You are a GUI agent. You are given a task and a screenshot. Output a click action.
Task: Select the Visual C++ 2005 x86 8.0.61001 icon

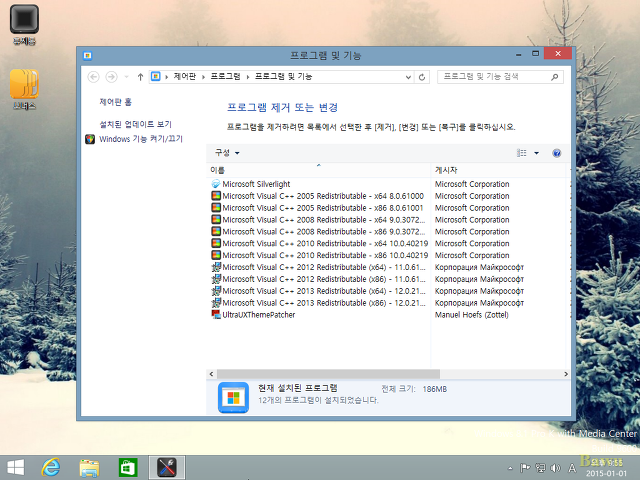216,208
